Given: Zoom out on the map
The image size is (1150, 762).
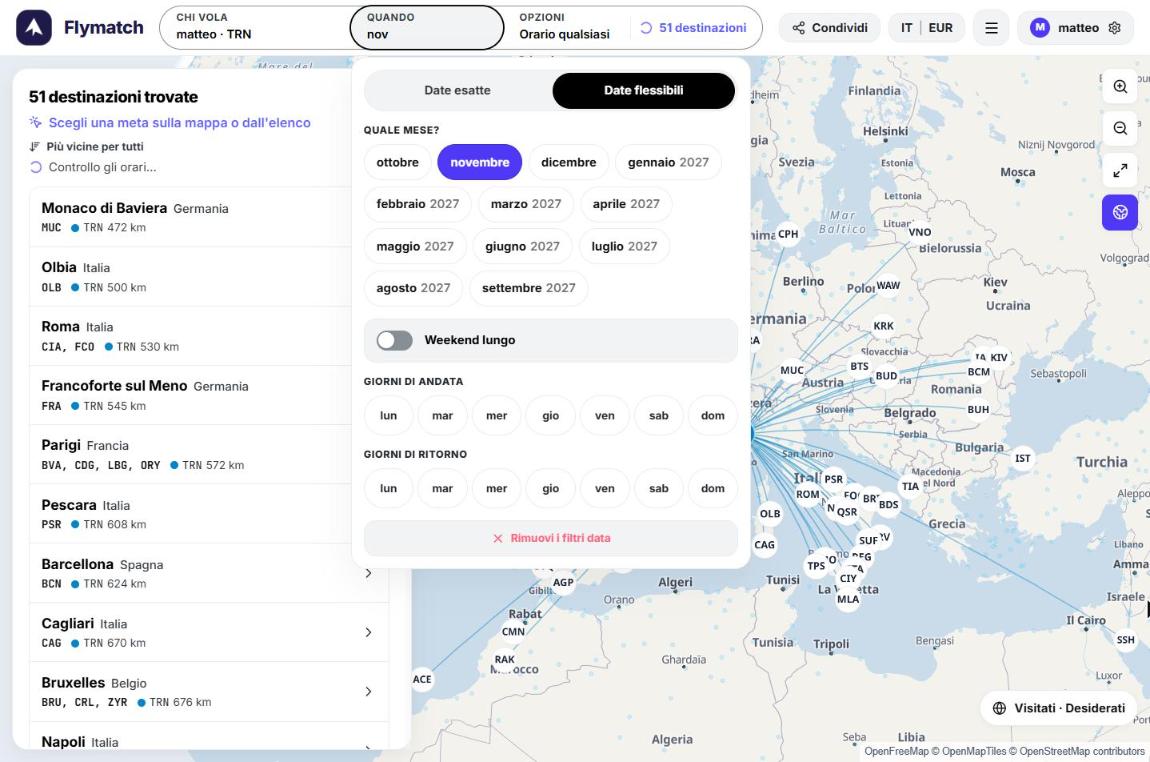Looking at the screenshot, I should [x=1120, y=128].
